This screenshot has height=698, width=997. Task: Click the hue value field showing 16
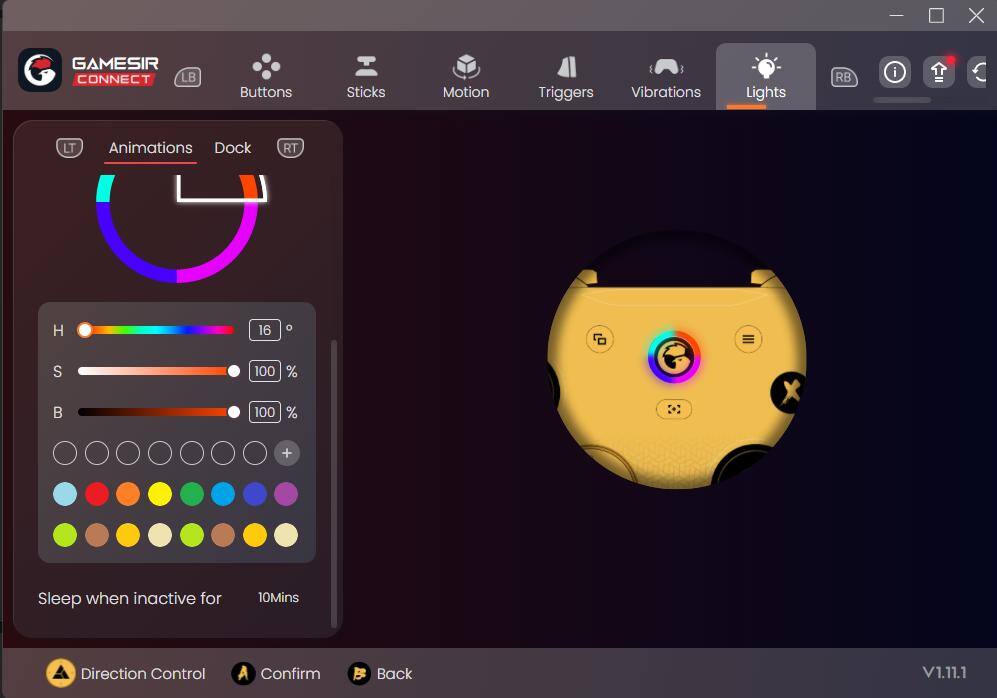pos(265,330)
